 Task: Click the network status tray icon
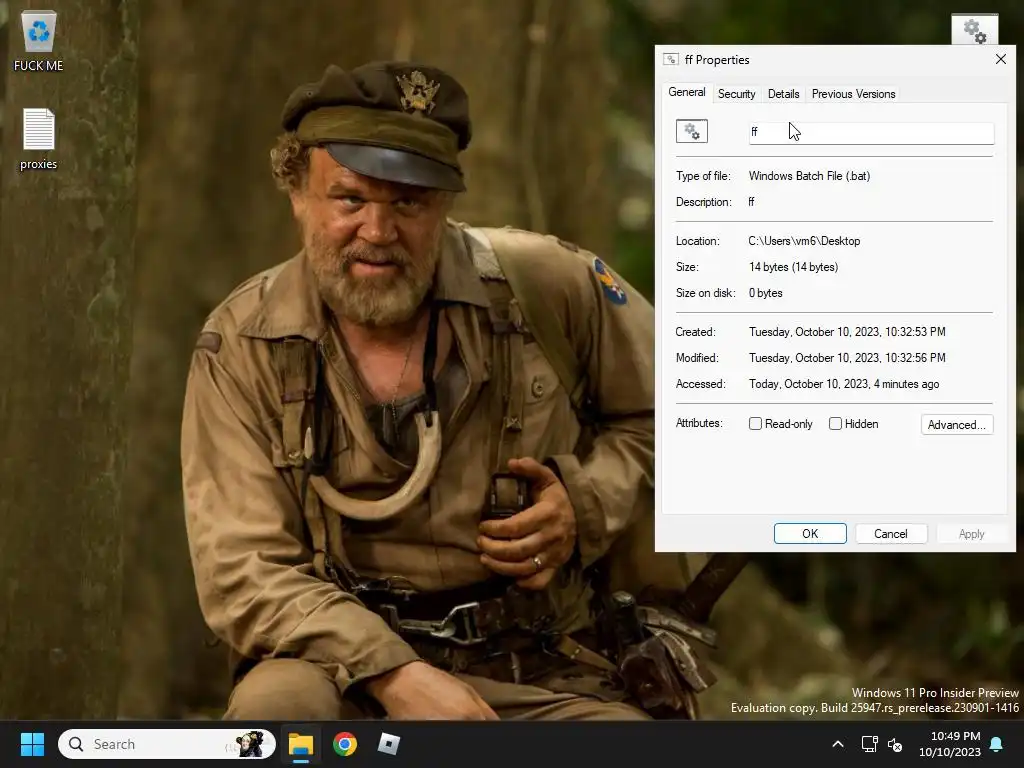869,744
